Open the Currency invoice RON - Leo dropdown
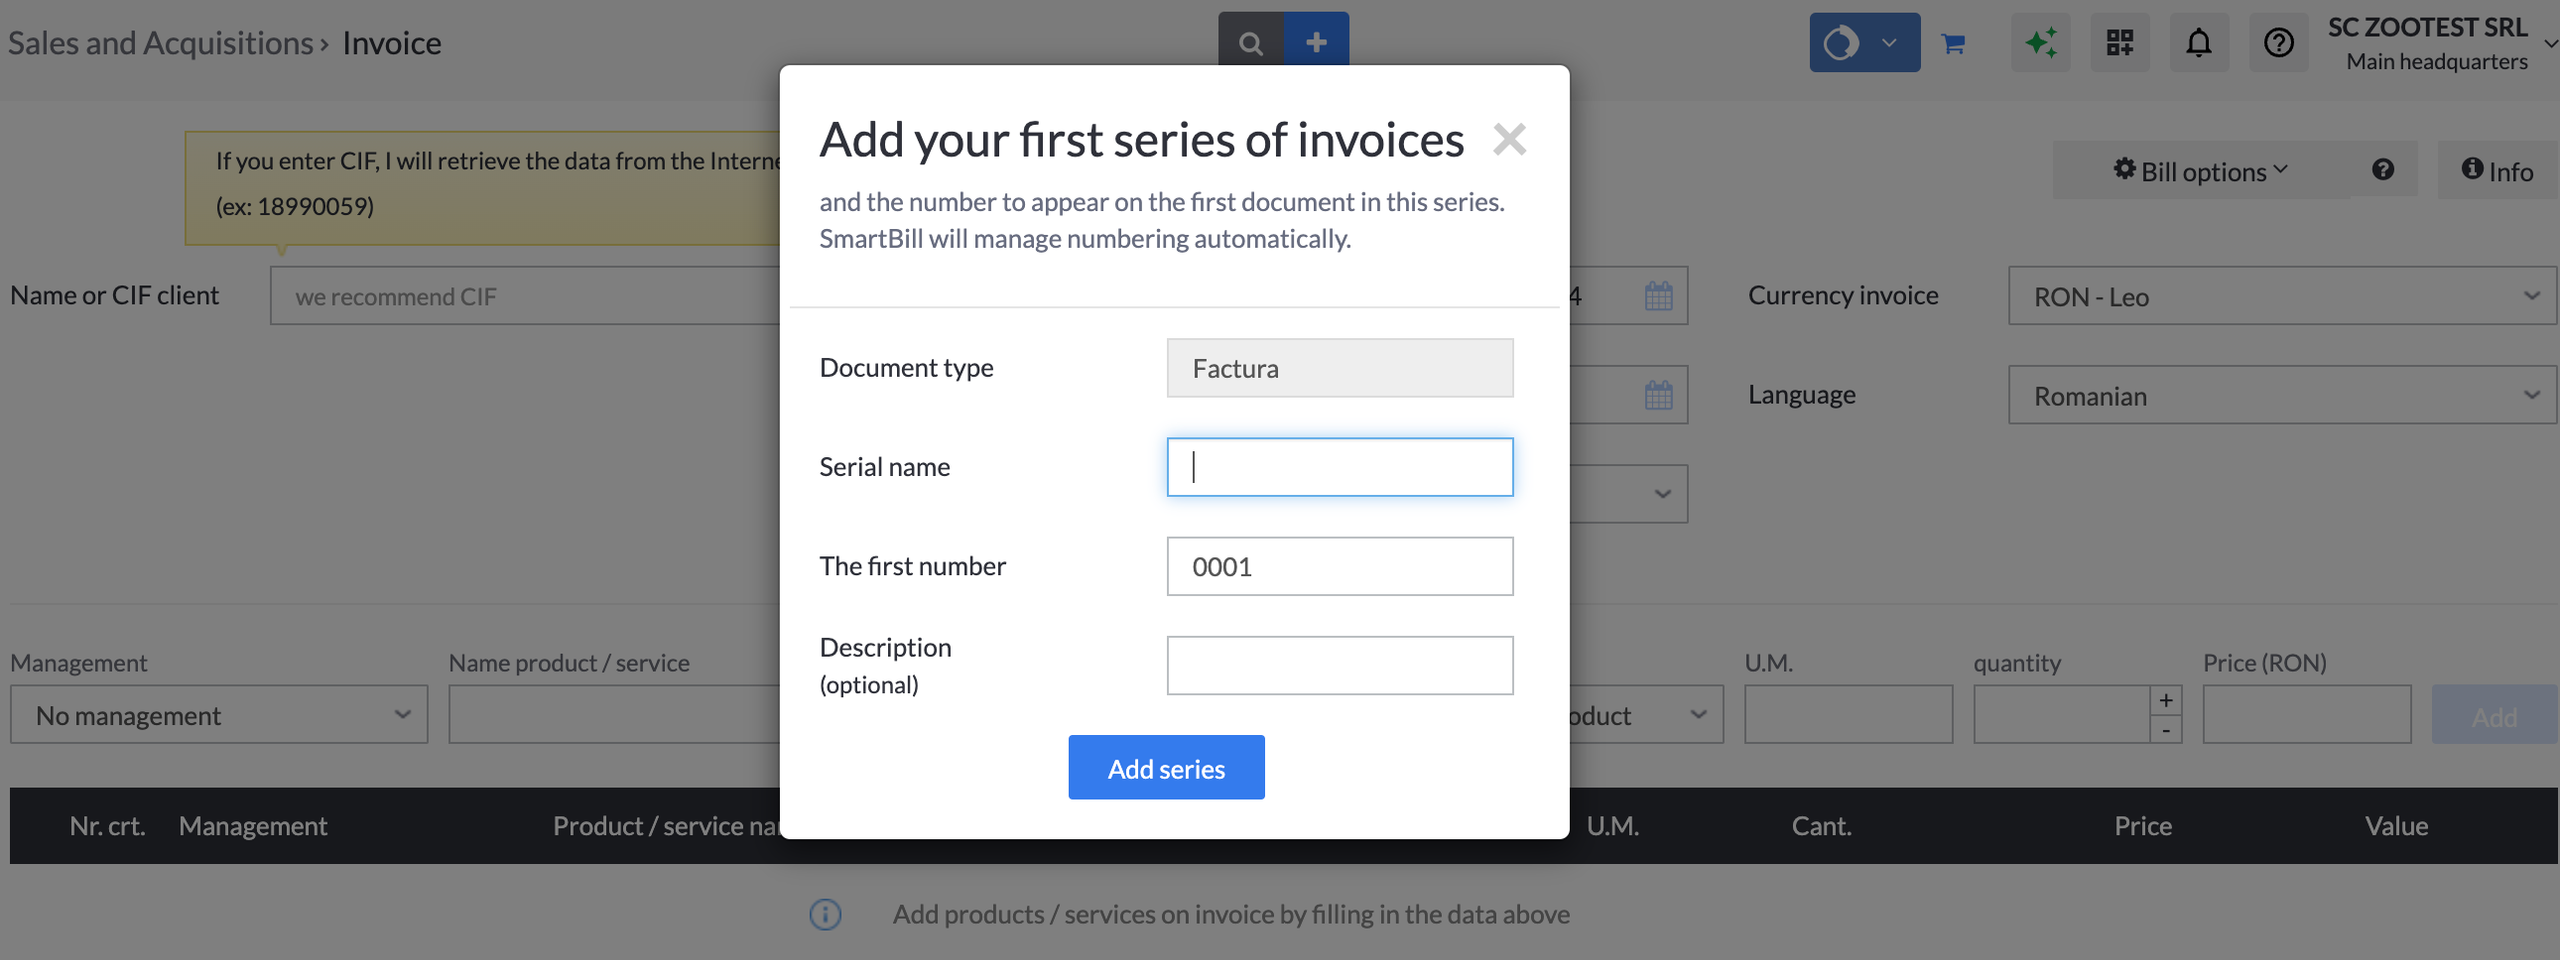This screenshot has width=2560, height=960. (x=2282, y=295)
